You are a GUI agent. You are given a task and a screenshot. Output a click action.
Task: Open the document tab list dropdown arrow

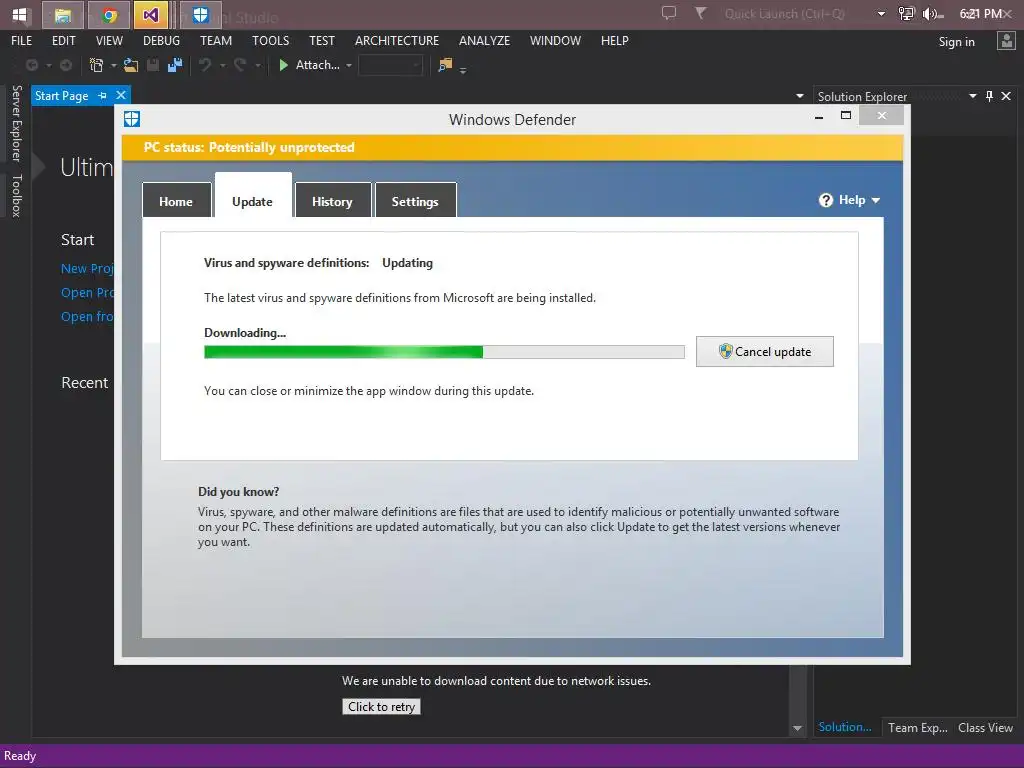(x=799, y=96)
